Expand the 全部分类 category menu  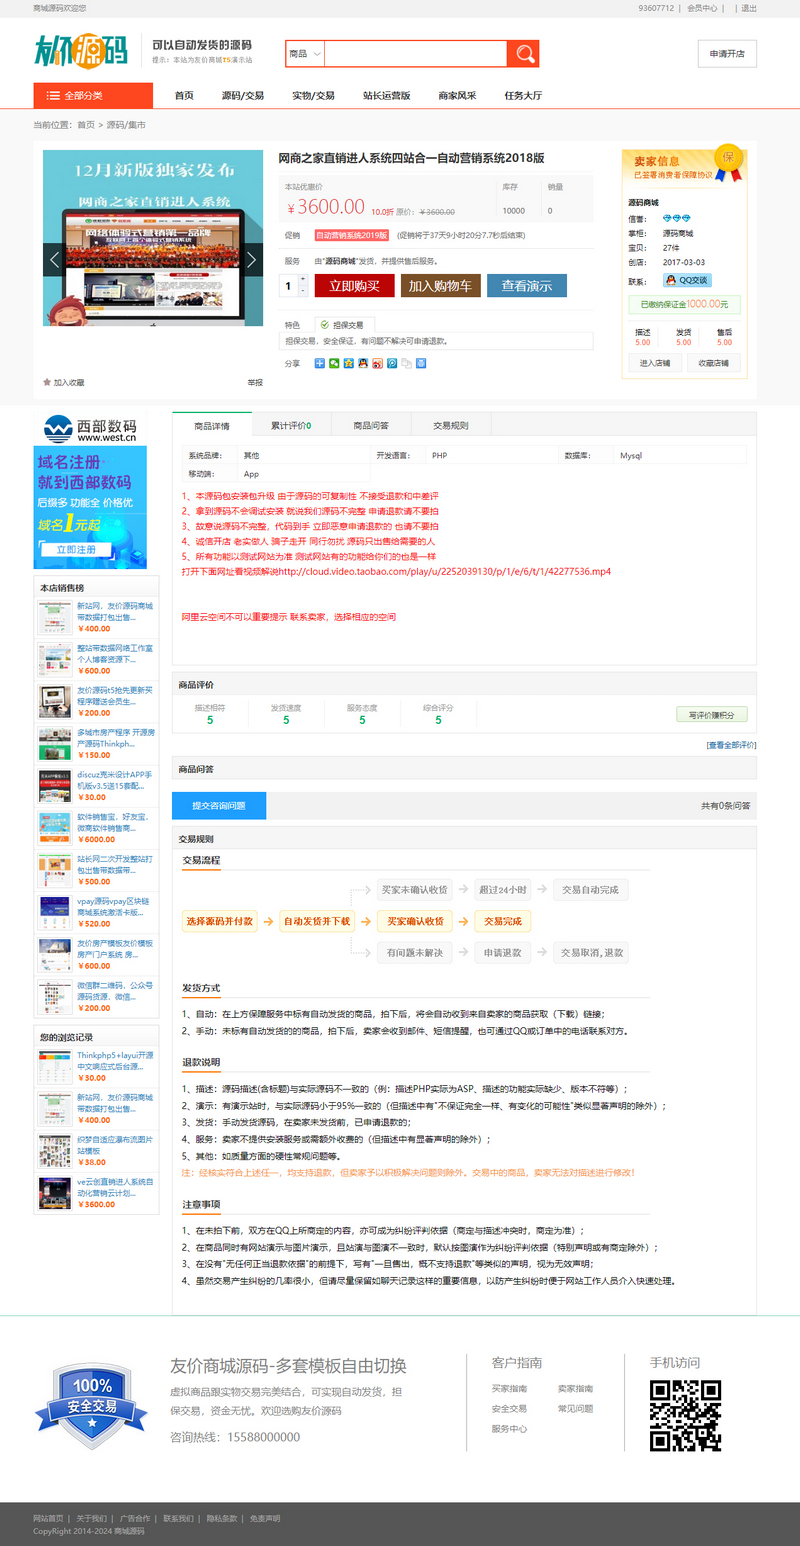93,96
